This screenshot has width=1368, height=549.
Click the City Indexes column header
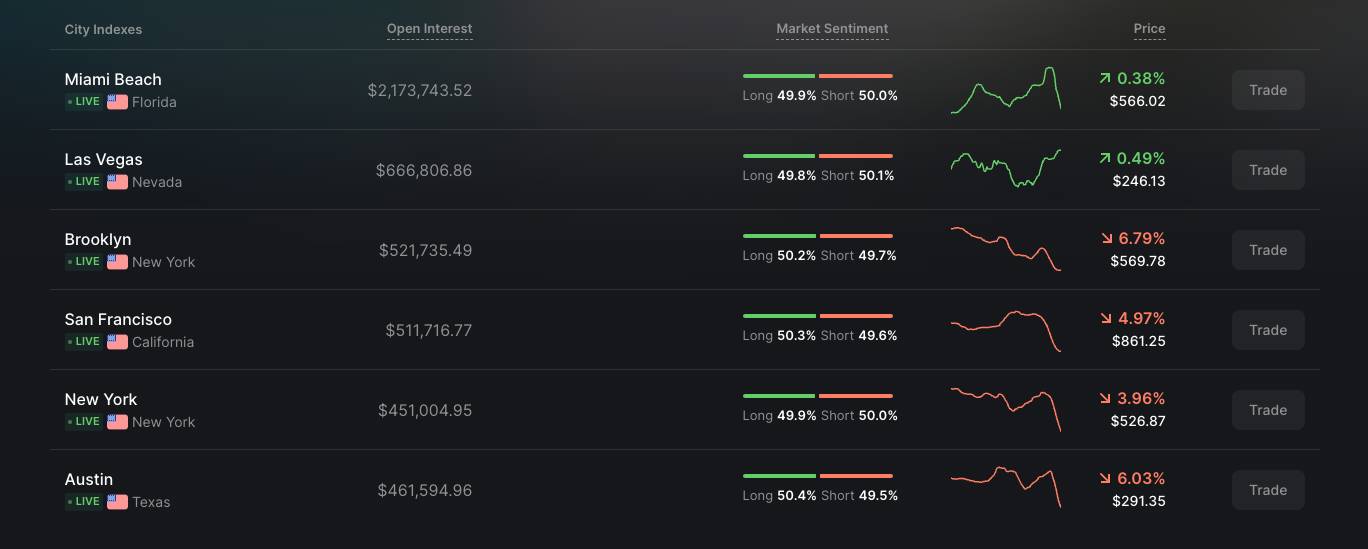(x=103, y=30)
